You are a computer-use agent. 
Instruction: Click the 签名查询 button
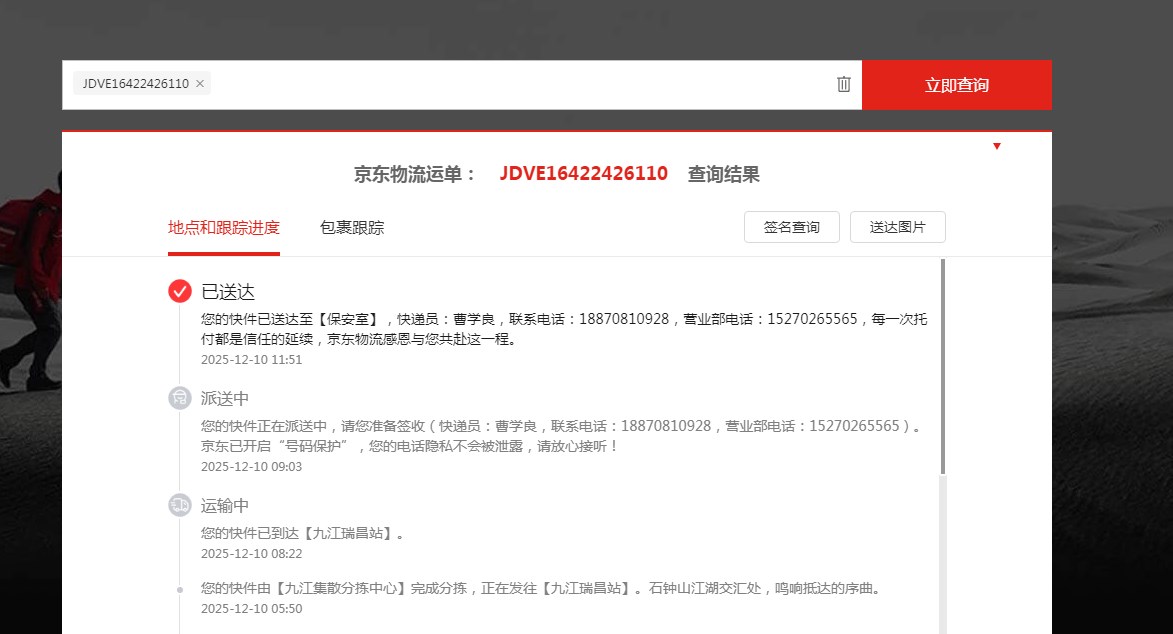[x=791, y=228]
